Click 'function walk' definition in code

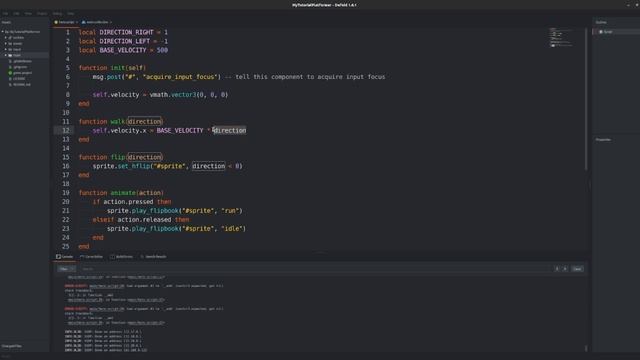click(102, 122)
